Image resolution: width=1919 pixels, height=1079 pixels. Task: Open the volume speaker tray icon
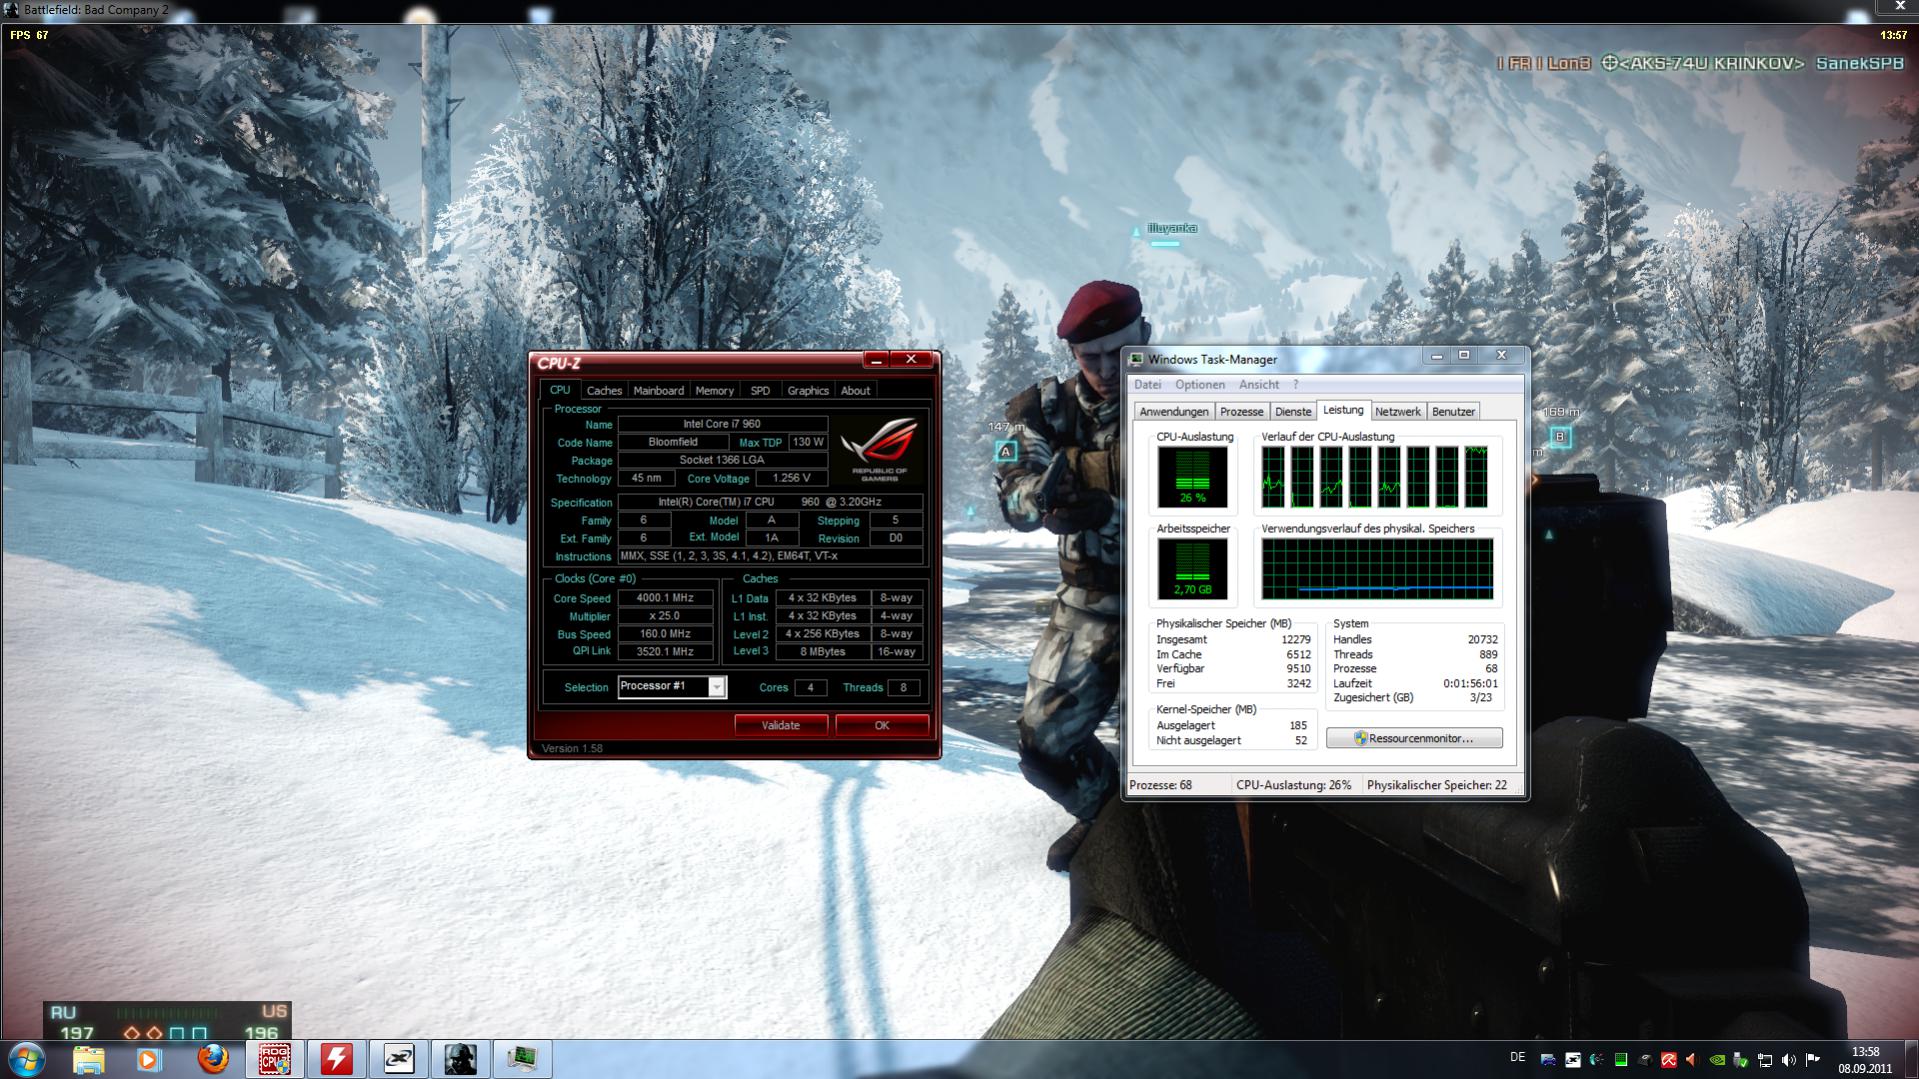[1789, 1060]
